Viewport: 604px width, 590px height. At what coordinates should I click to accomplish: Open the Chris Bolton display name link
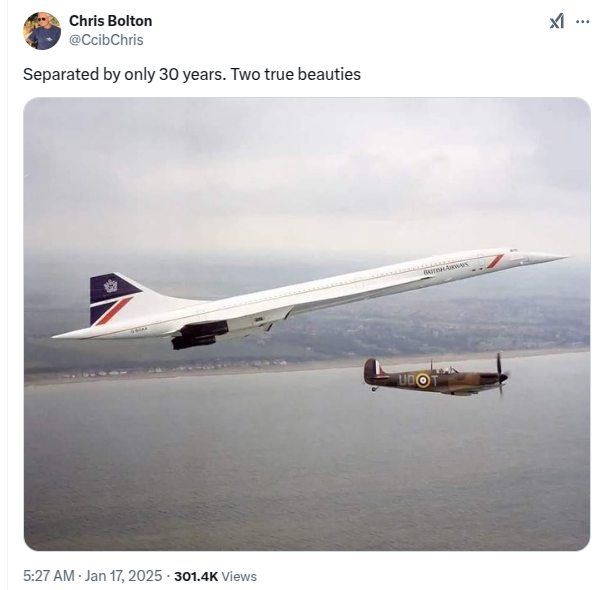click(x=110, y=21)
